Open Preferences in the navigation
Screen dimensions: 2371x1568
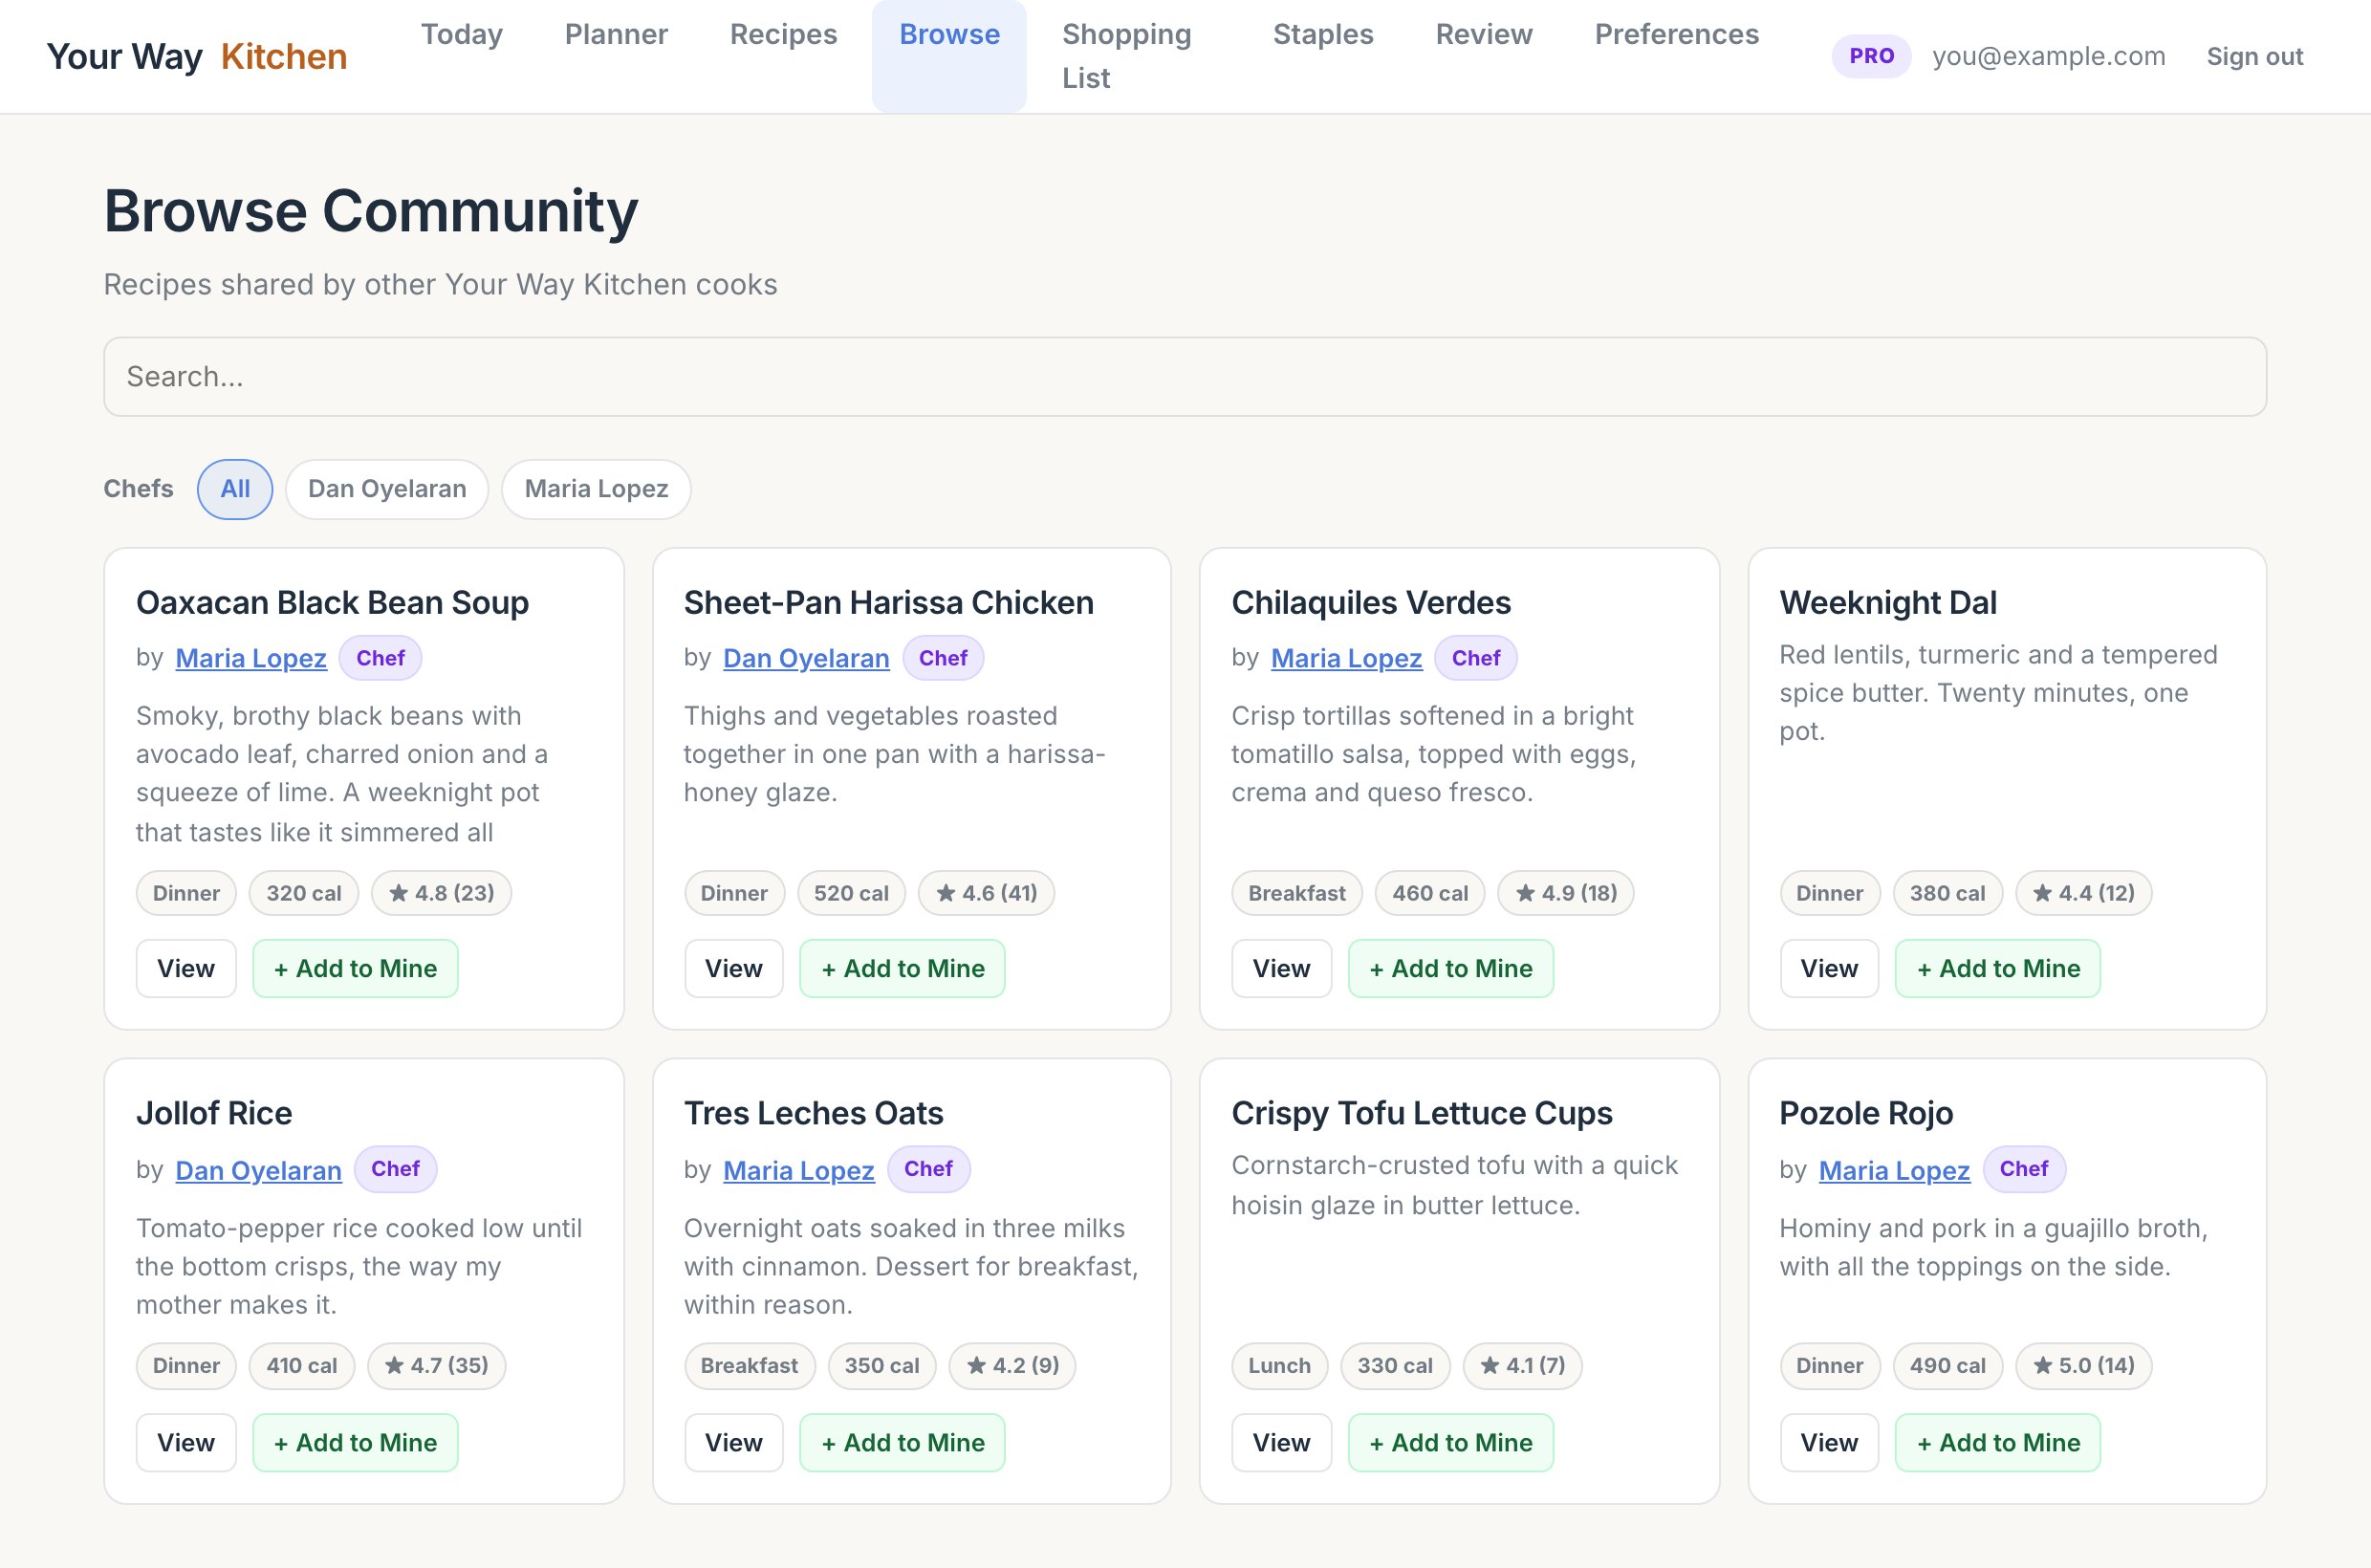(1676, 34)
